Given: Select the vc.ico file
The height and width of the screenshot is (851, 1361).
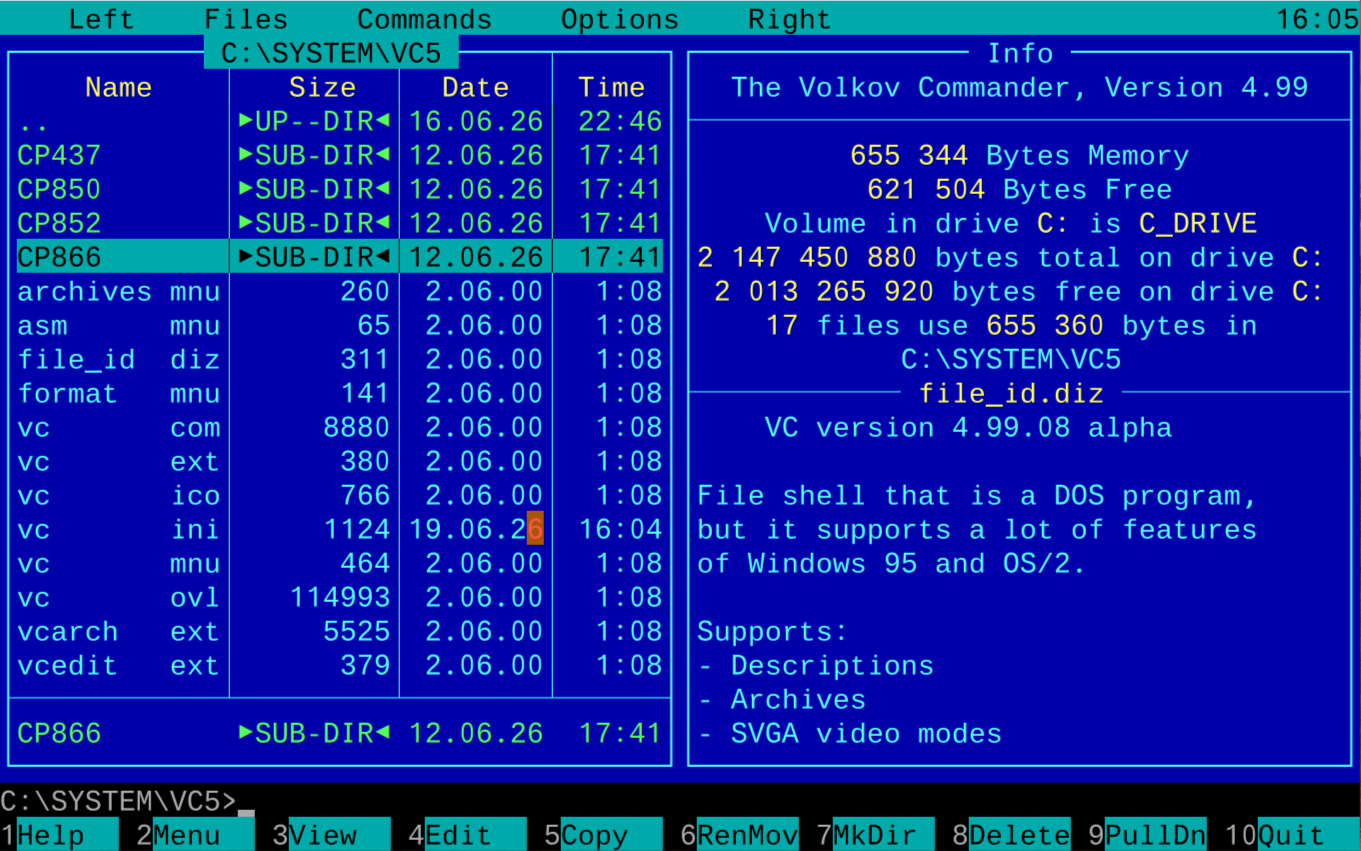Looking at the screenshot, I should coord(340,496).
